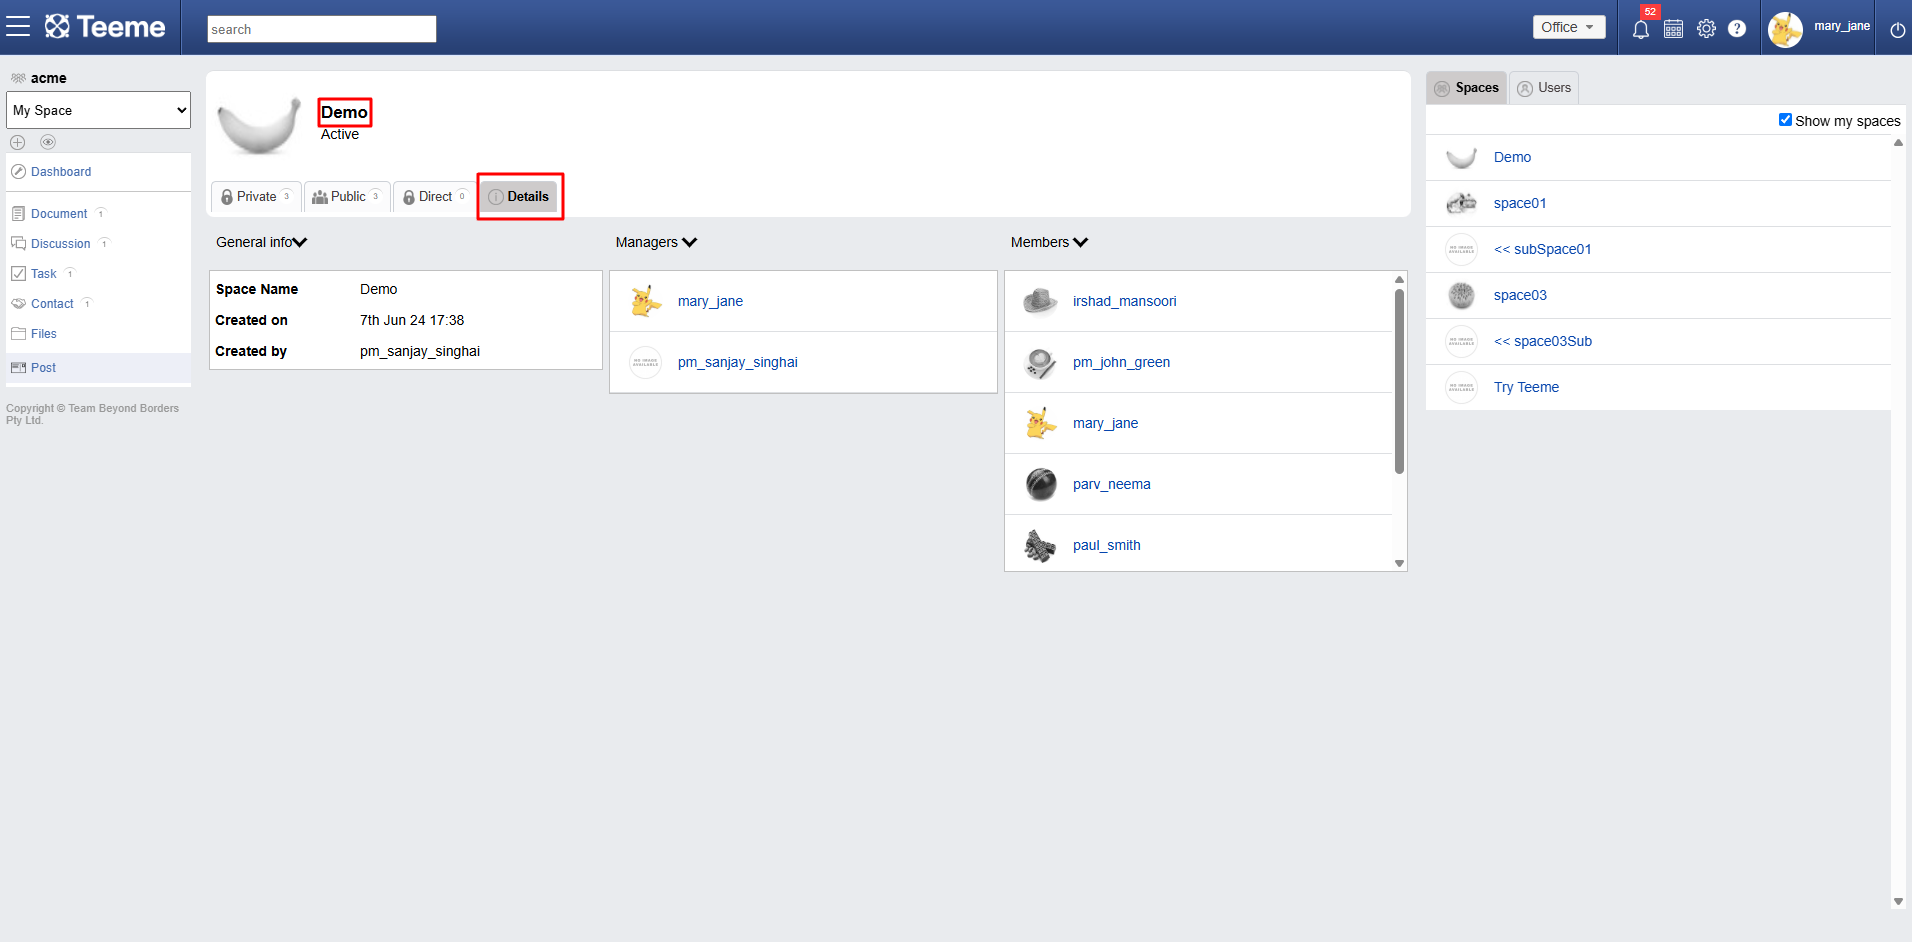The image size is (1912, 942).
Task: Open the Contact link
Action: click(52, 304)
